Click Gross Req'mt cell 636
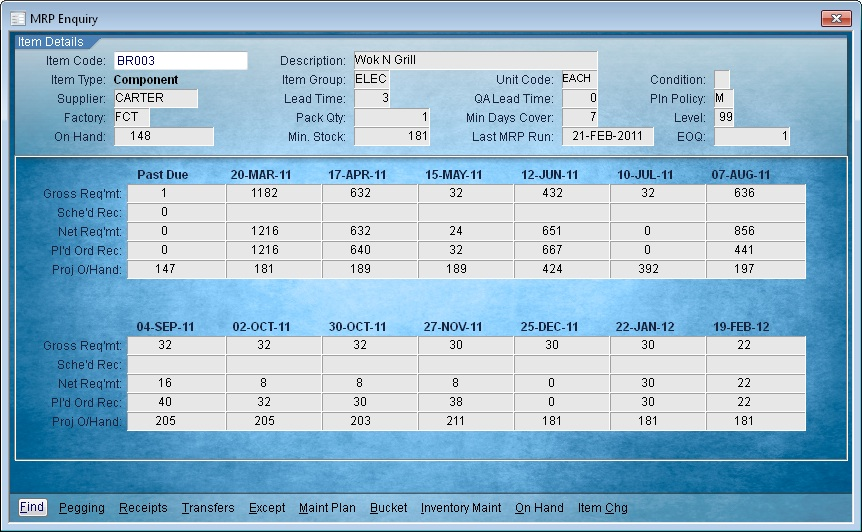The height and width of the screenshot is (532, 862). pos(756,193)
